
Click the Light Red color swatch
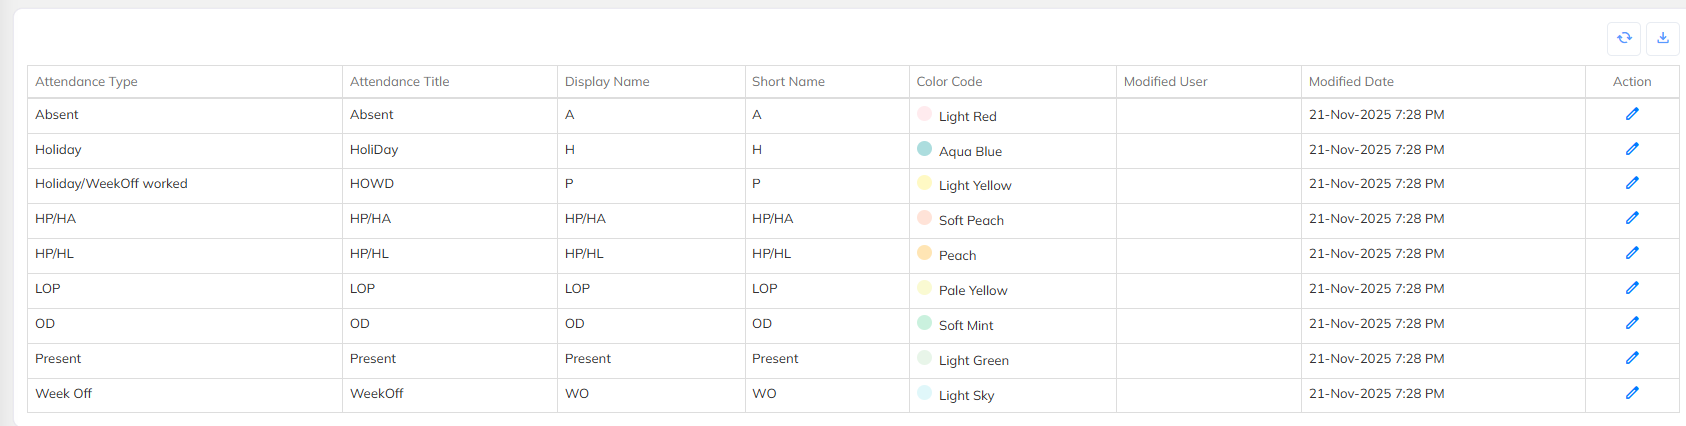click(925, 114)
